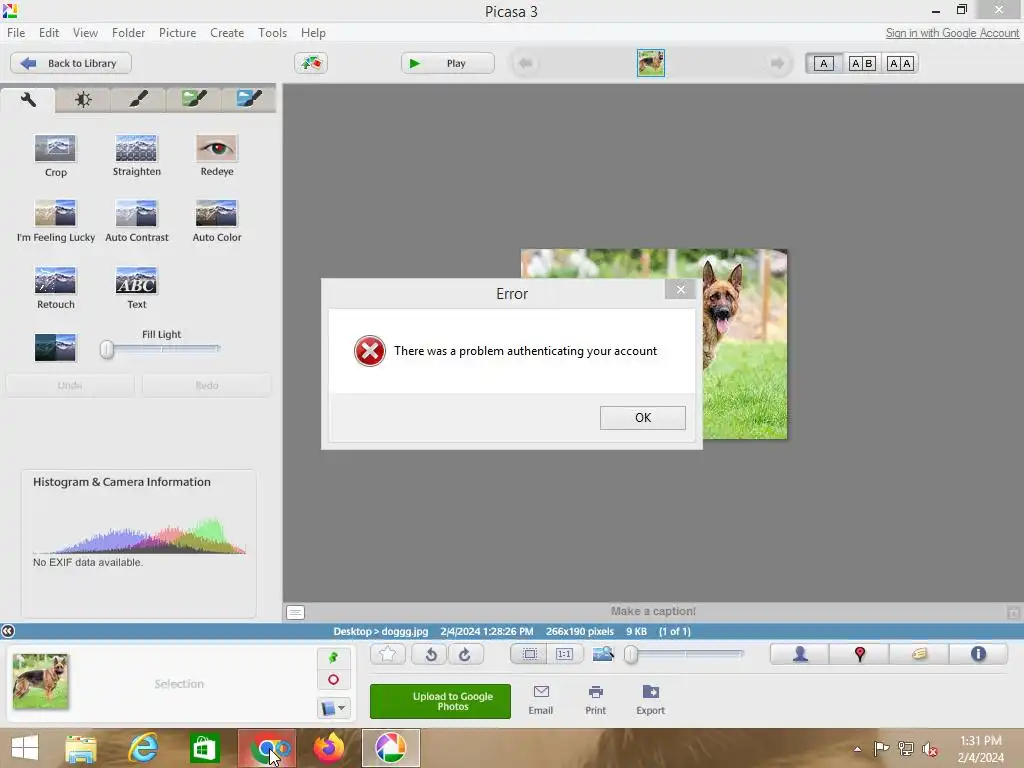Click the Play slideshow button
Screen dimensions: 1024x768
coord(447,63)
